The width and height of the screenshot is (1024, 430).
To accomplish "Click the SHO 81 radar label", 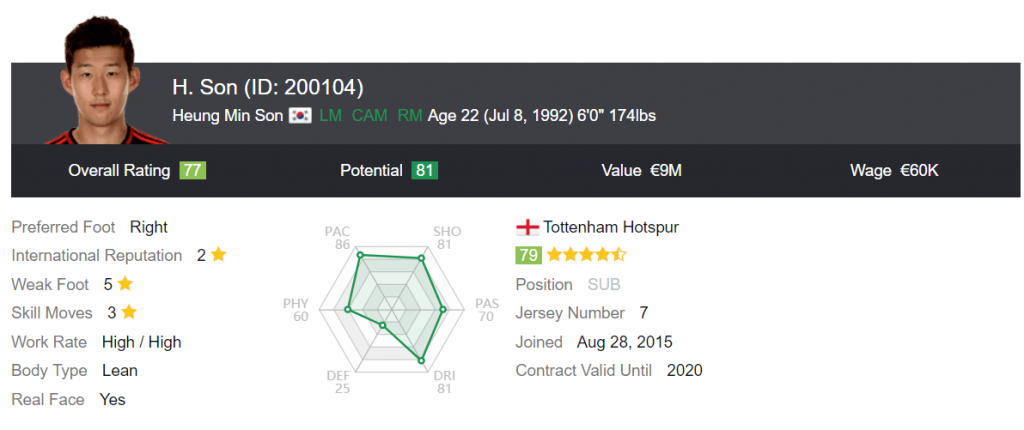I will tap(446, 237).
